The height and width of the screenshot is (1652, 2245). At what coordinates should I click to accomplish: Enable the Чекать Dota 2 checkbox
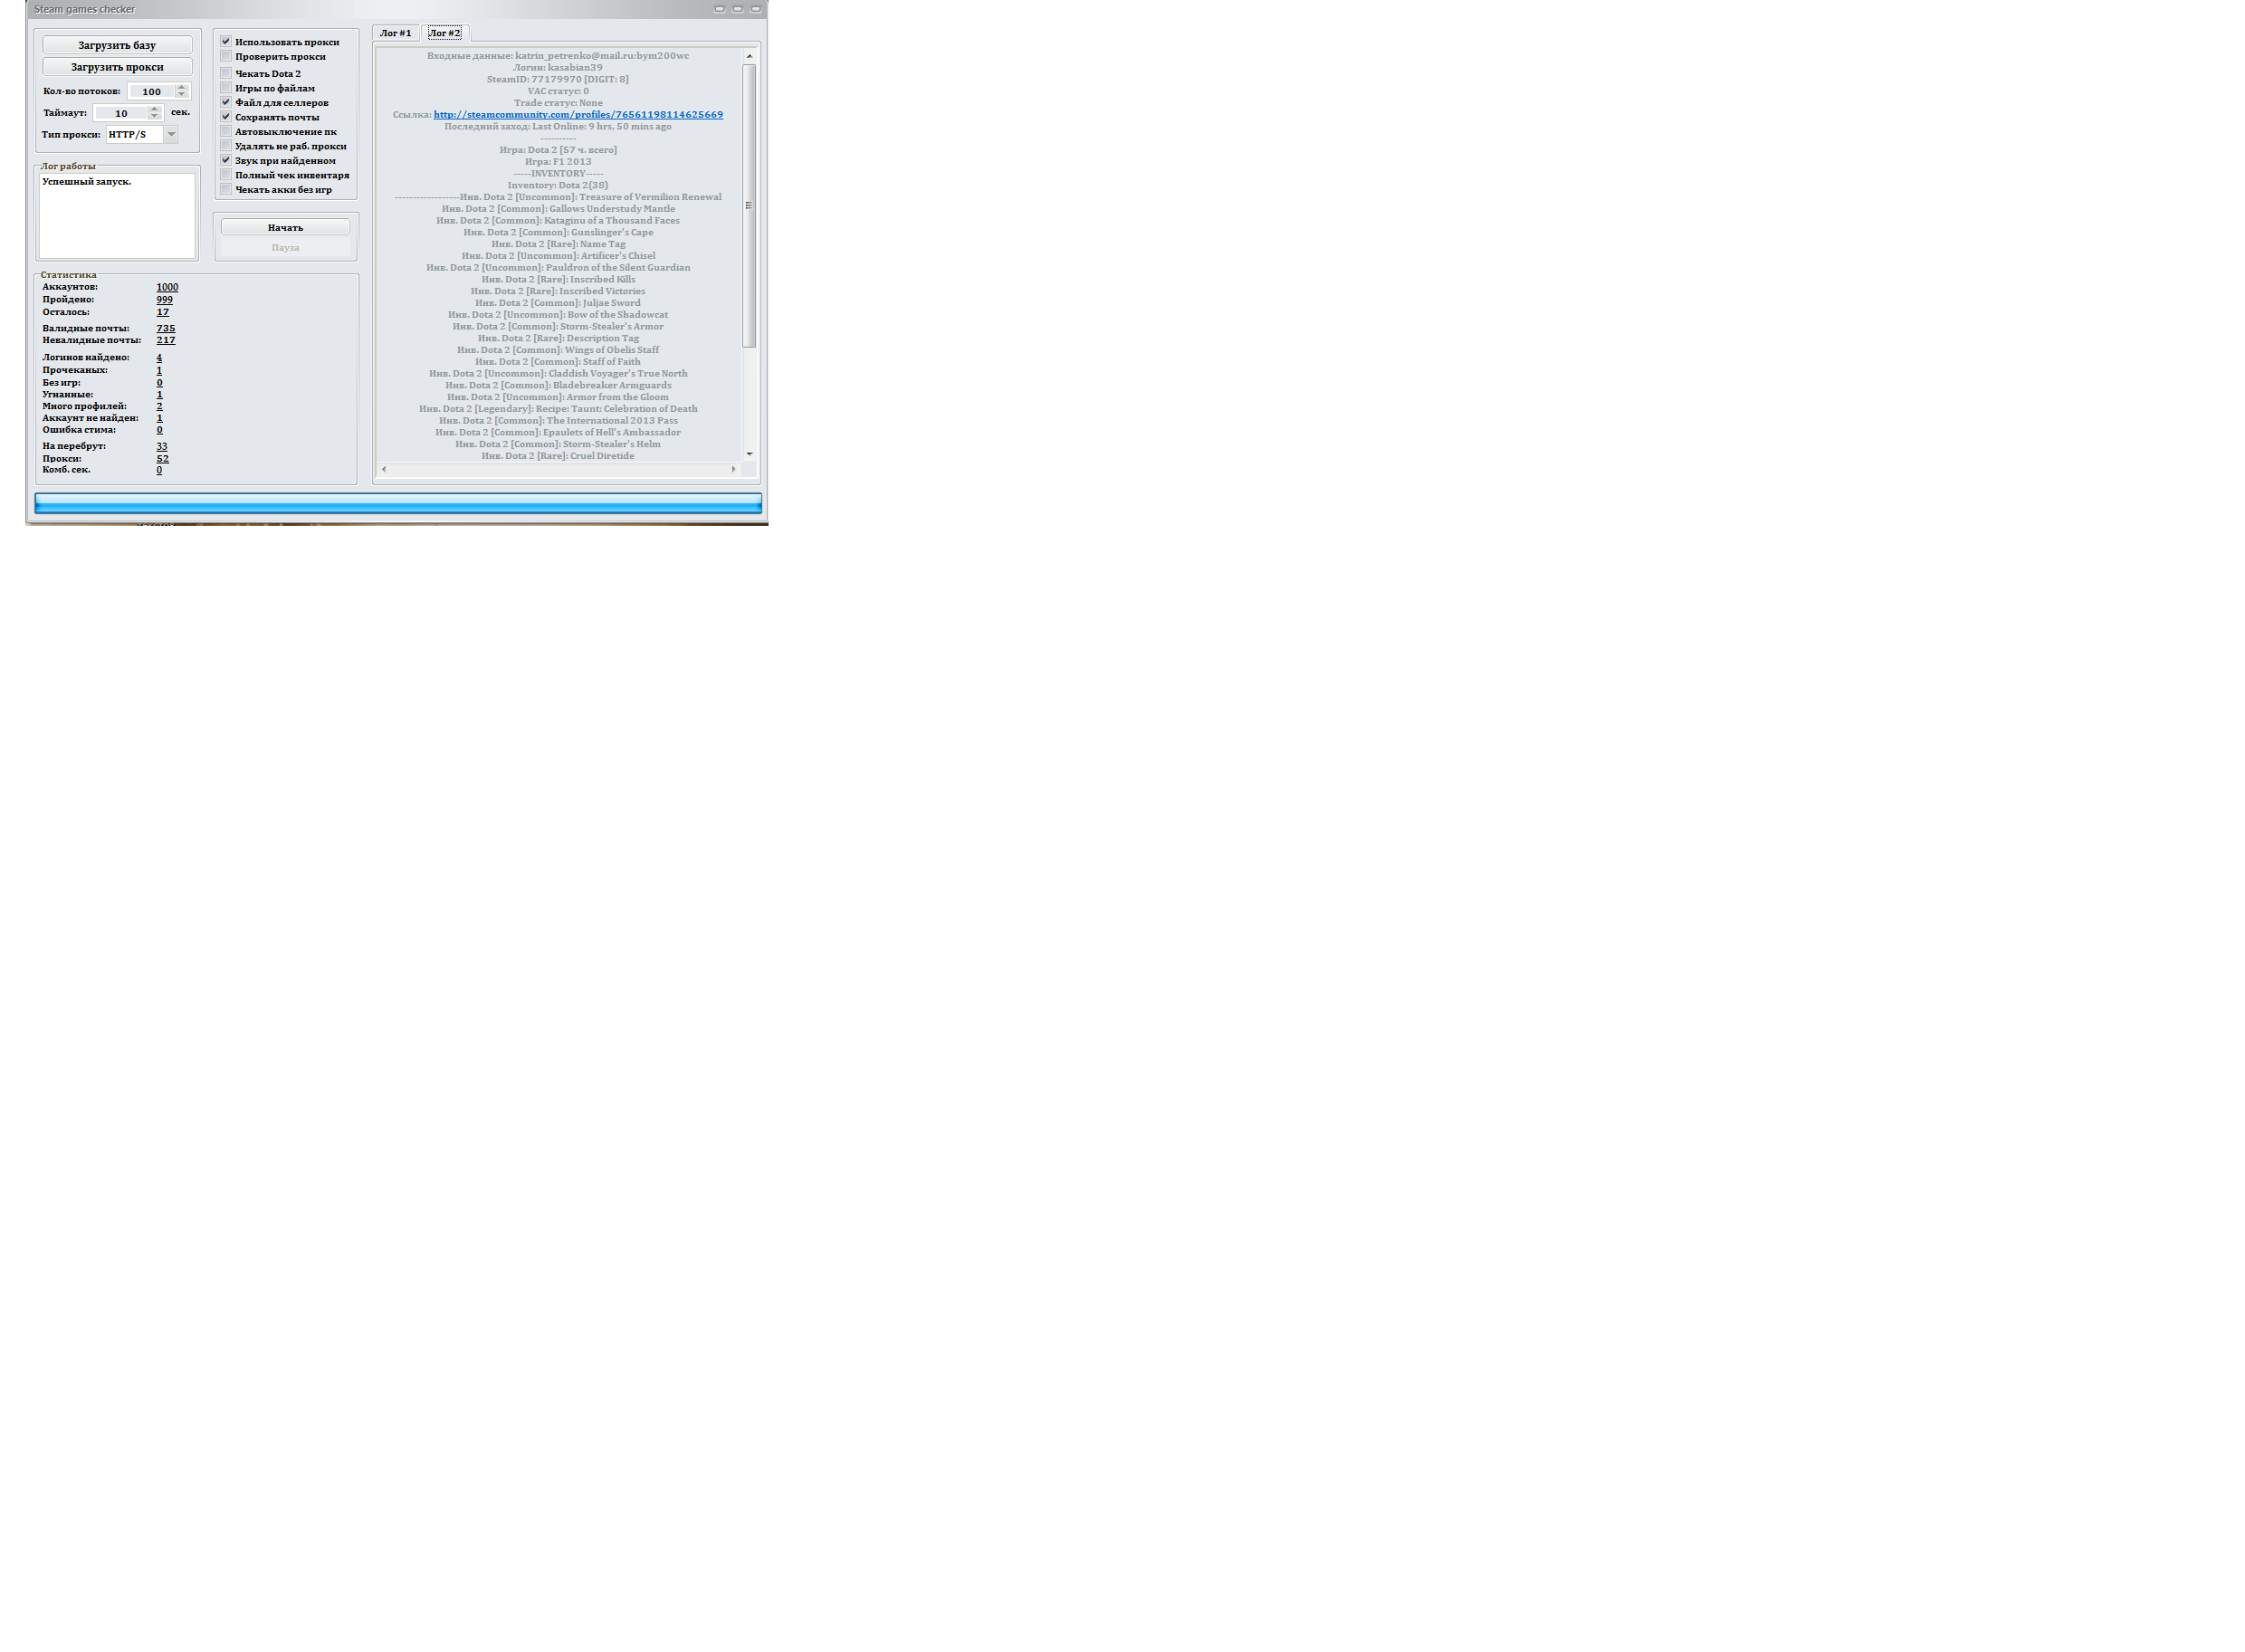point(226,73)
